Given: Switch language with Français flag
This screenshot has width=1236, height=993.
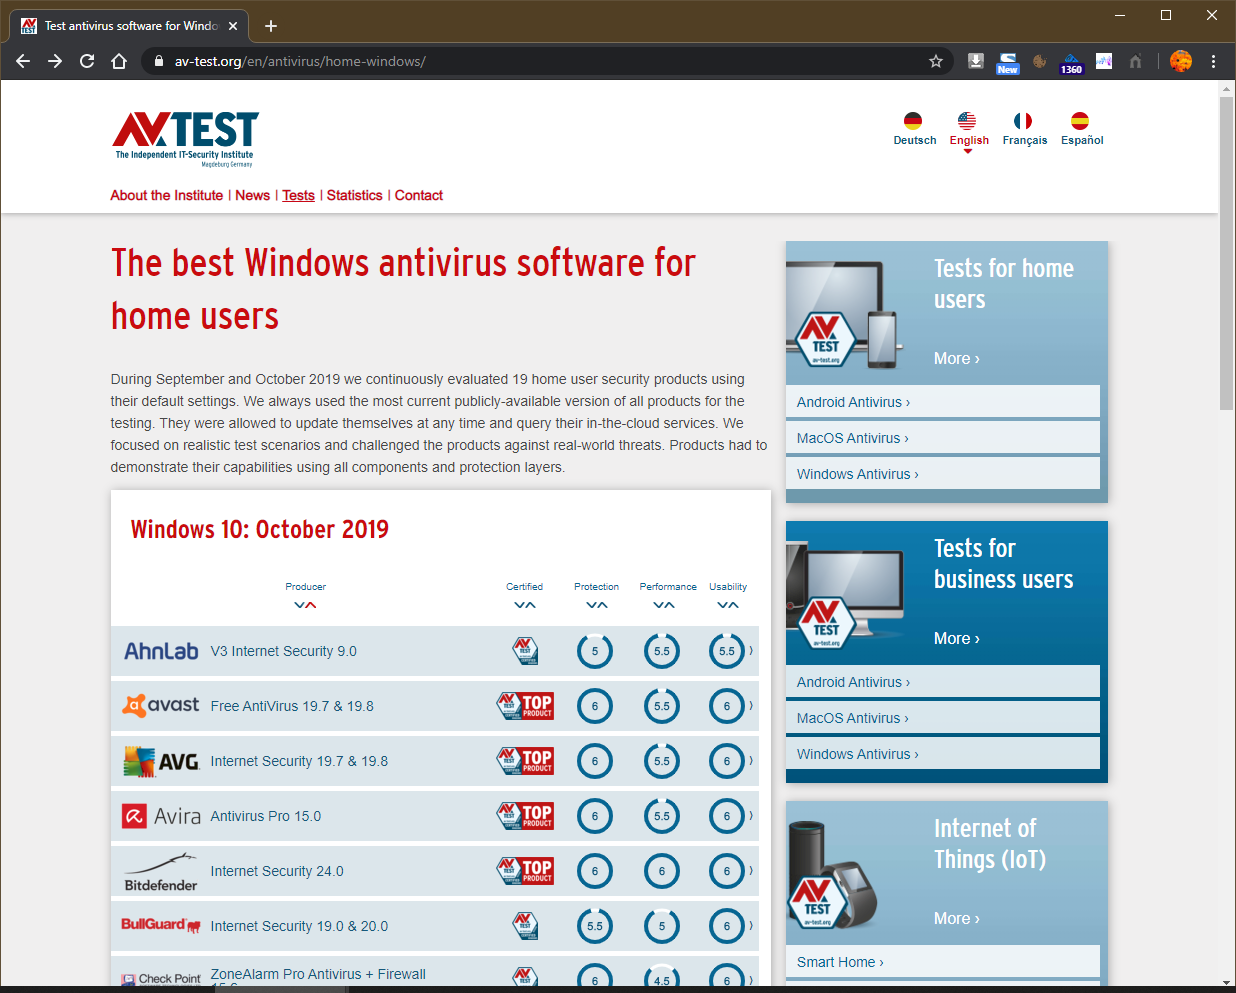Looking at the screenshot, I should coord(1023,121).
